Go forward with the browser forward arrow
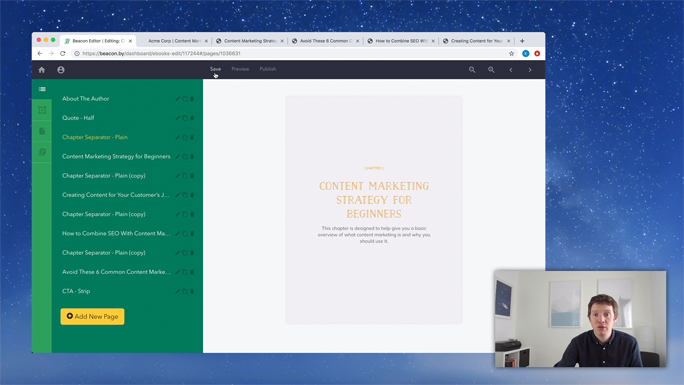 click(x=51, y=54)
